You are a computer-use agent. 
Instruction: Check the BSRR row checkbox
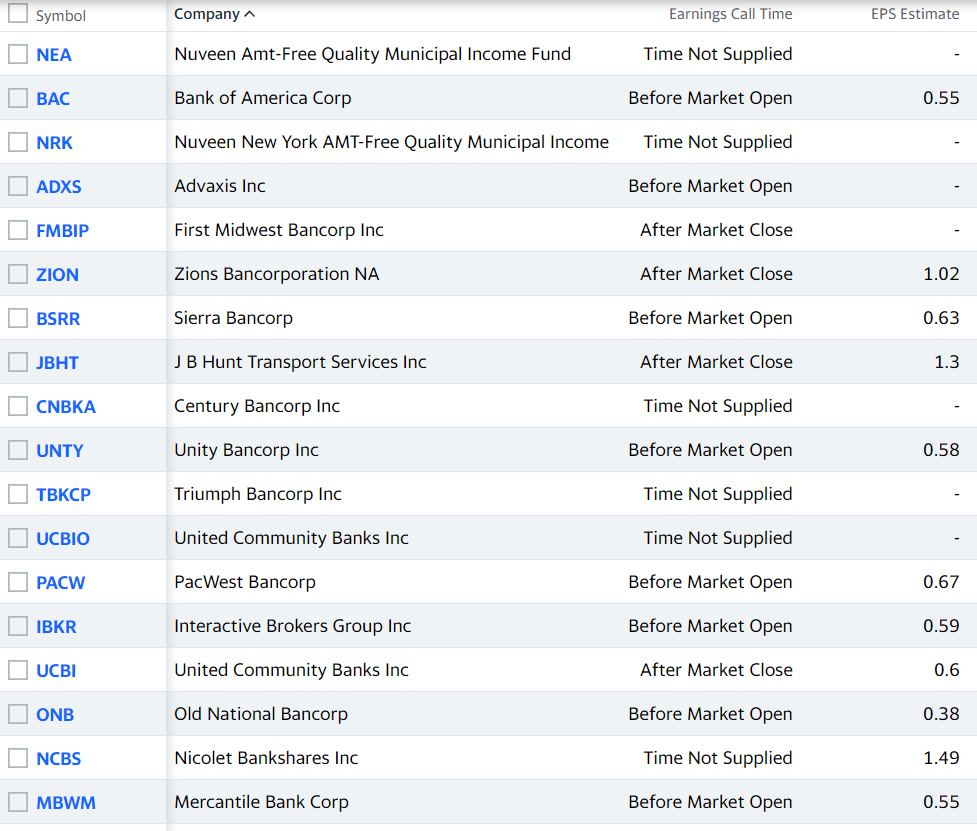(x=18, y=318)
